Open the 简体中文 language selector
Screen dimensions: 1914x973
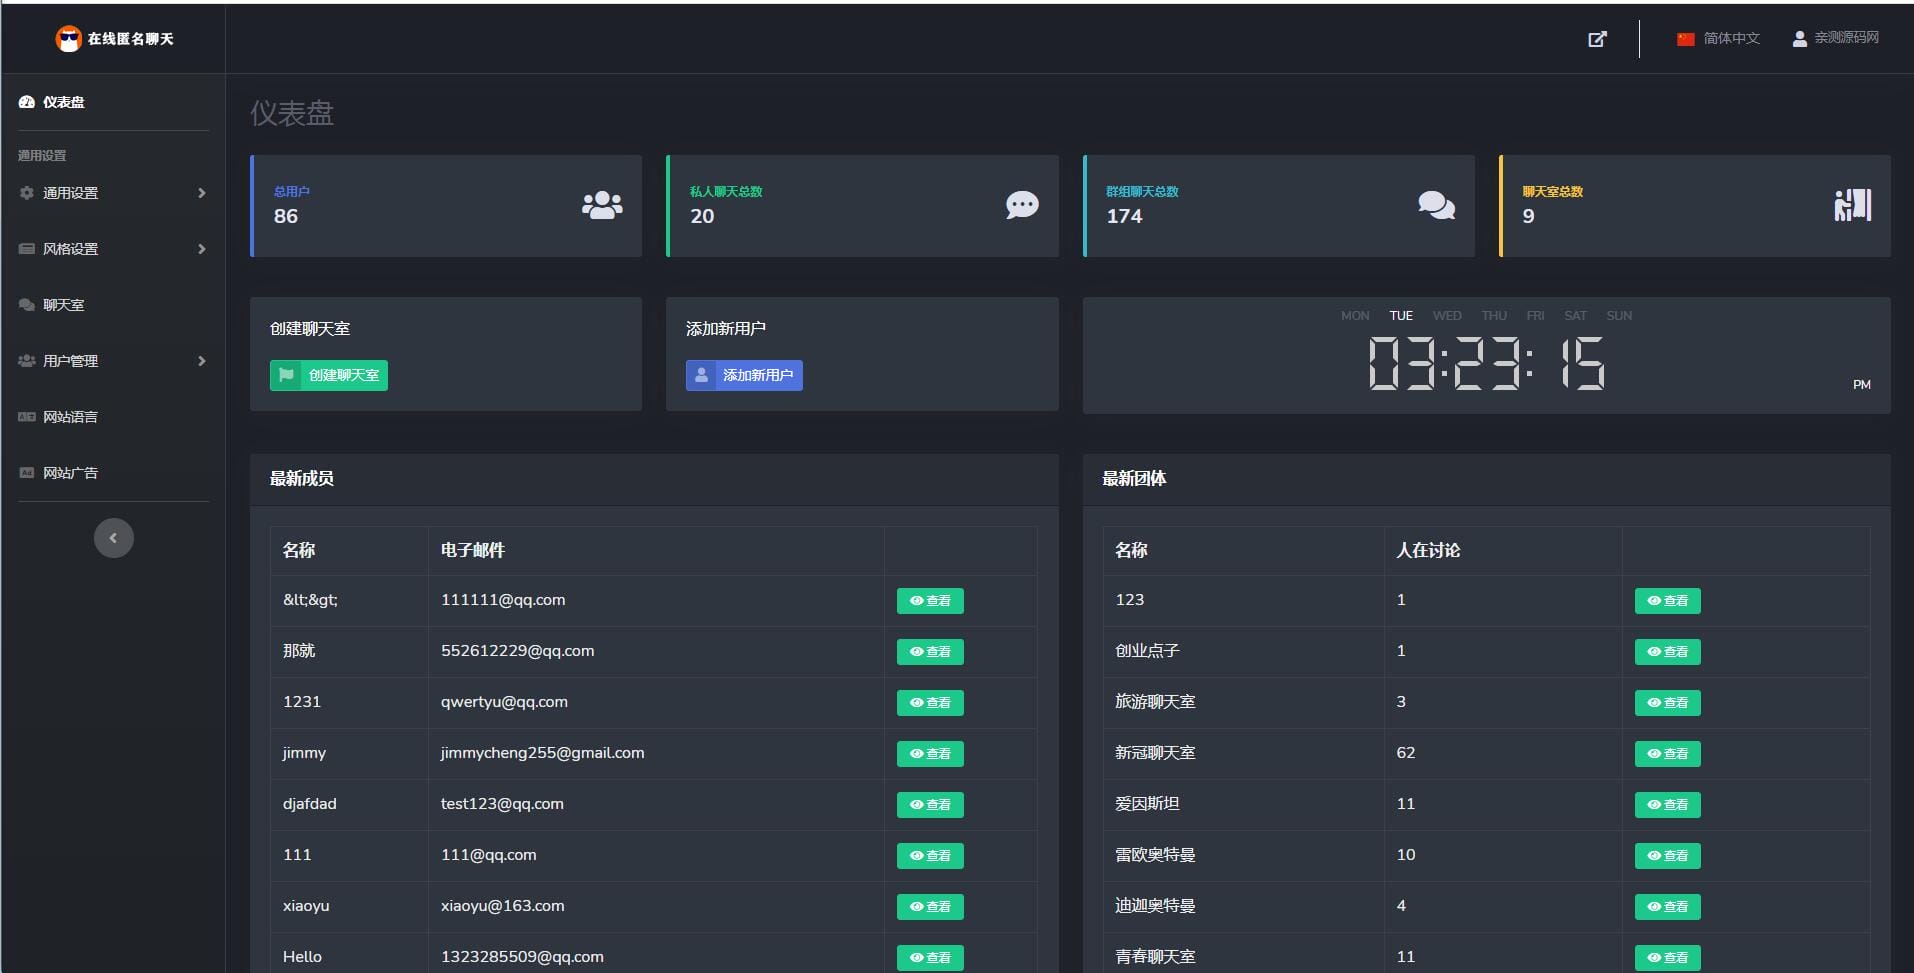point(1718,38)
